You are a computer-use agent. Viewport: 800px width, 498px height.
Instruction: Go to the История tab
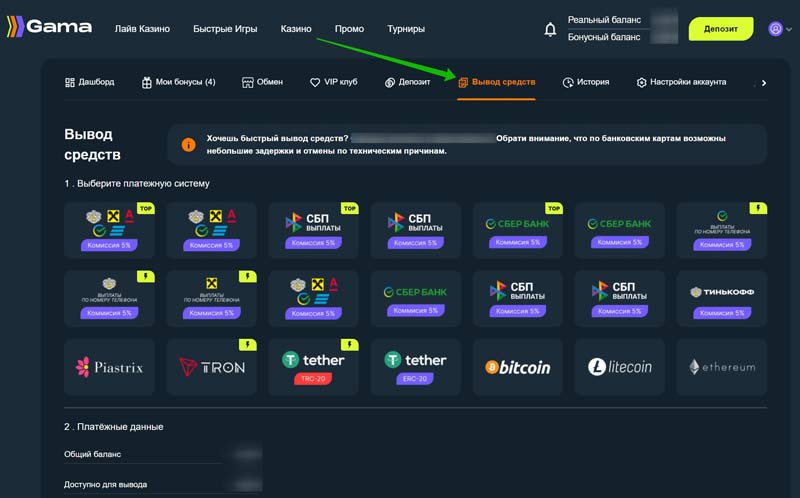coord(586,82)
